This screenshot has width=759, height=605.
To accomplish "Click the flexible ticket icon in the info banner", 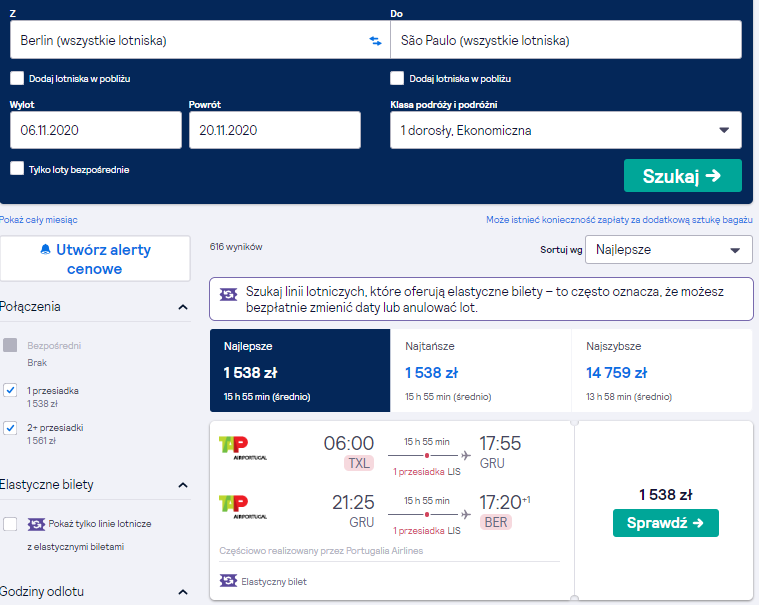I will click(228, 294).
